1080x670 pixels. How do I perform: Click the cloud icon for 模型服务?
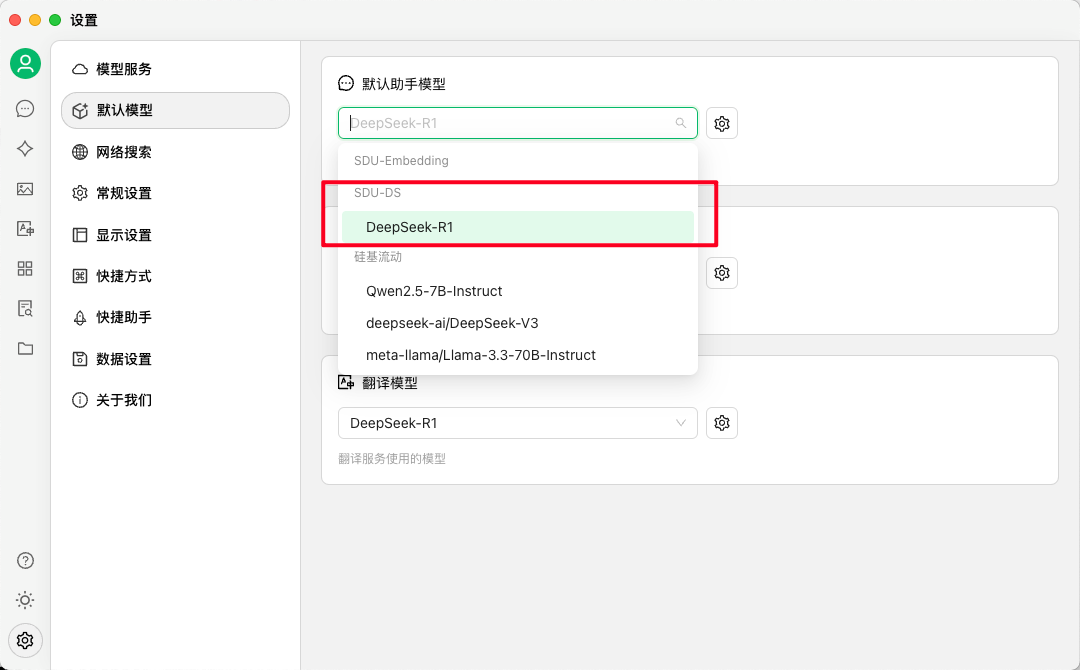pyautogui.click(x=80, y=69)
